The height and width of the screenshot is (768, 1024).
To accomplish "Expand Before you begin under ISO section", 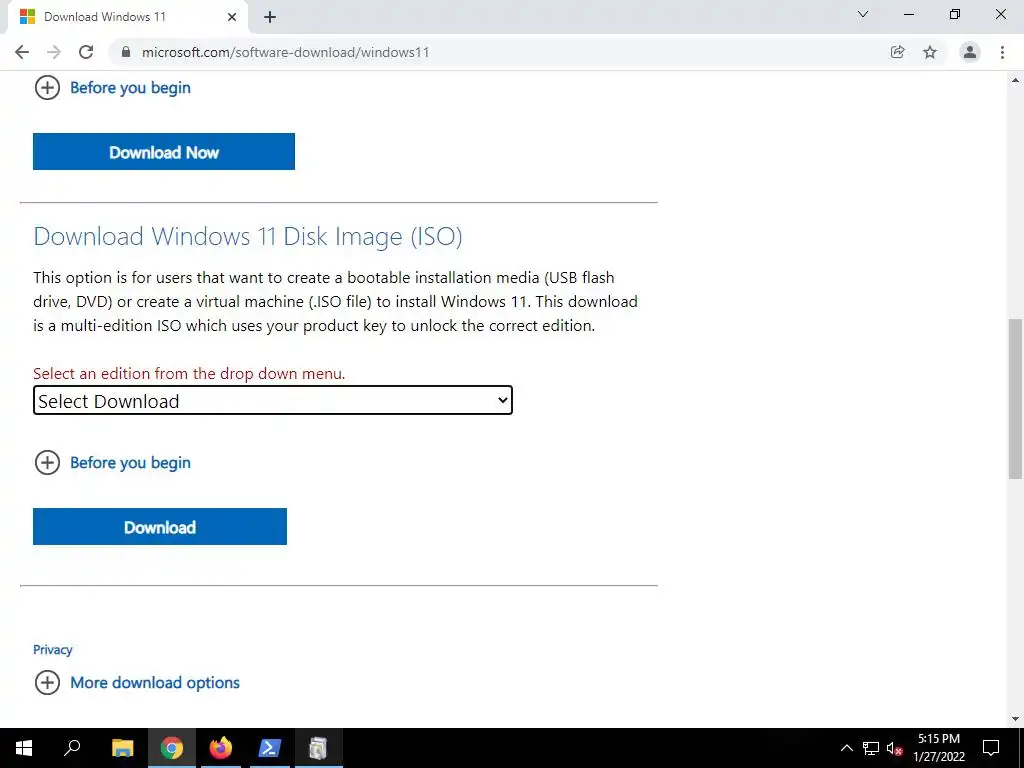I will coord(112,462).
